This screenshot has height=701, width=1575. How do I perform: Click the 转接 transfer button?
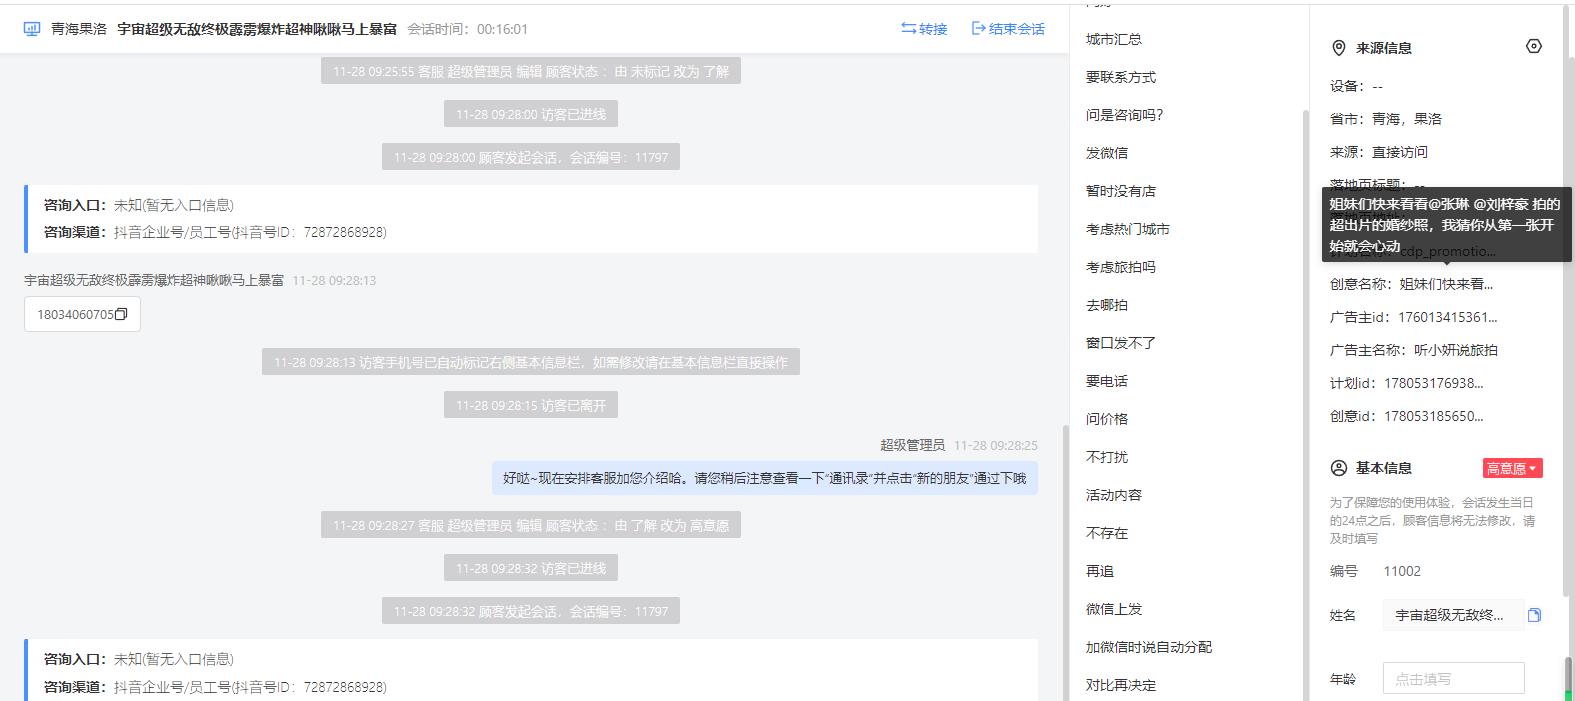[x=924, y=29]
